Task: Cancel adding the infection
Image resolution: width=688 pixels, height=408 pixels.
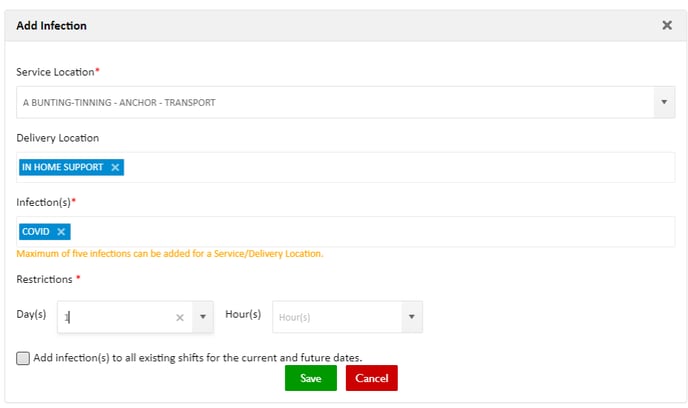Action: click(x=372, y=378)
